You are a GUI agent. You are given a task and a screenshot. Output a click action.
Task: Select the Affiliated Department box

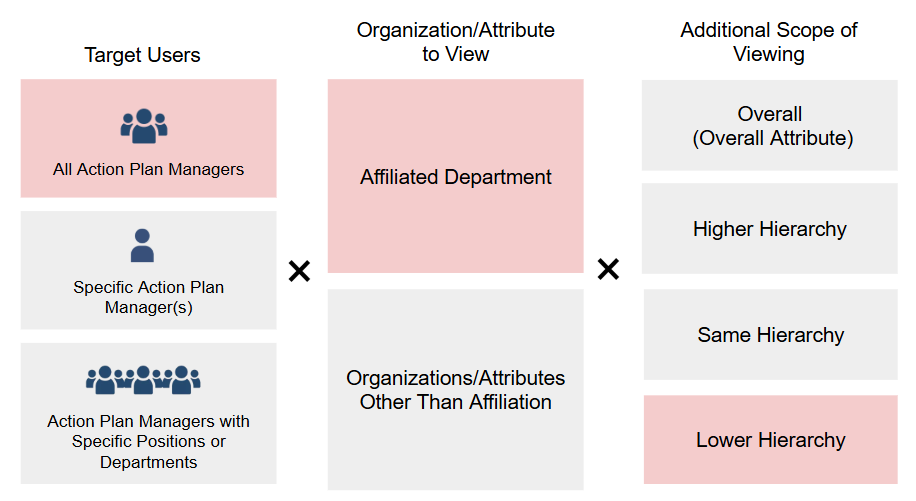pos(455,177)
